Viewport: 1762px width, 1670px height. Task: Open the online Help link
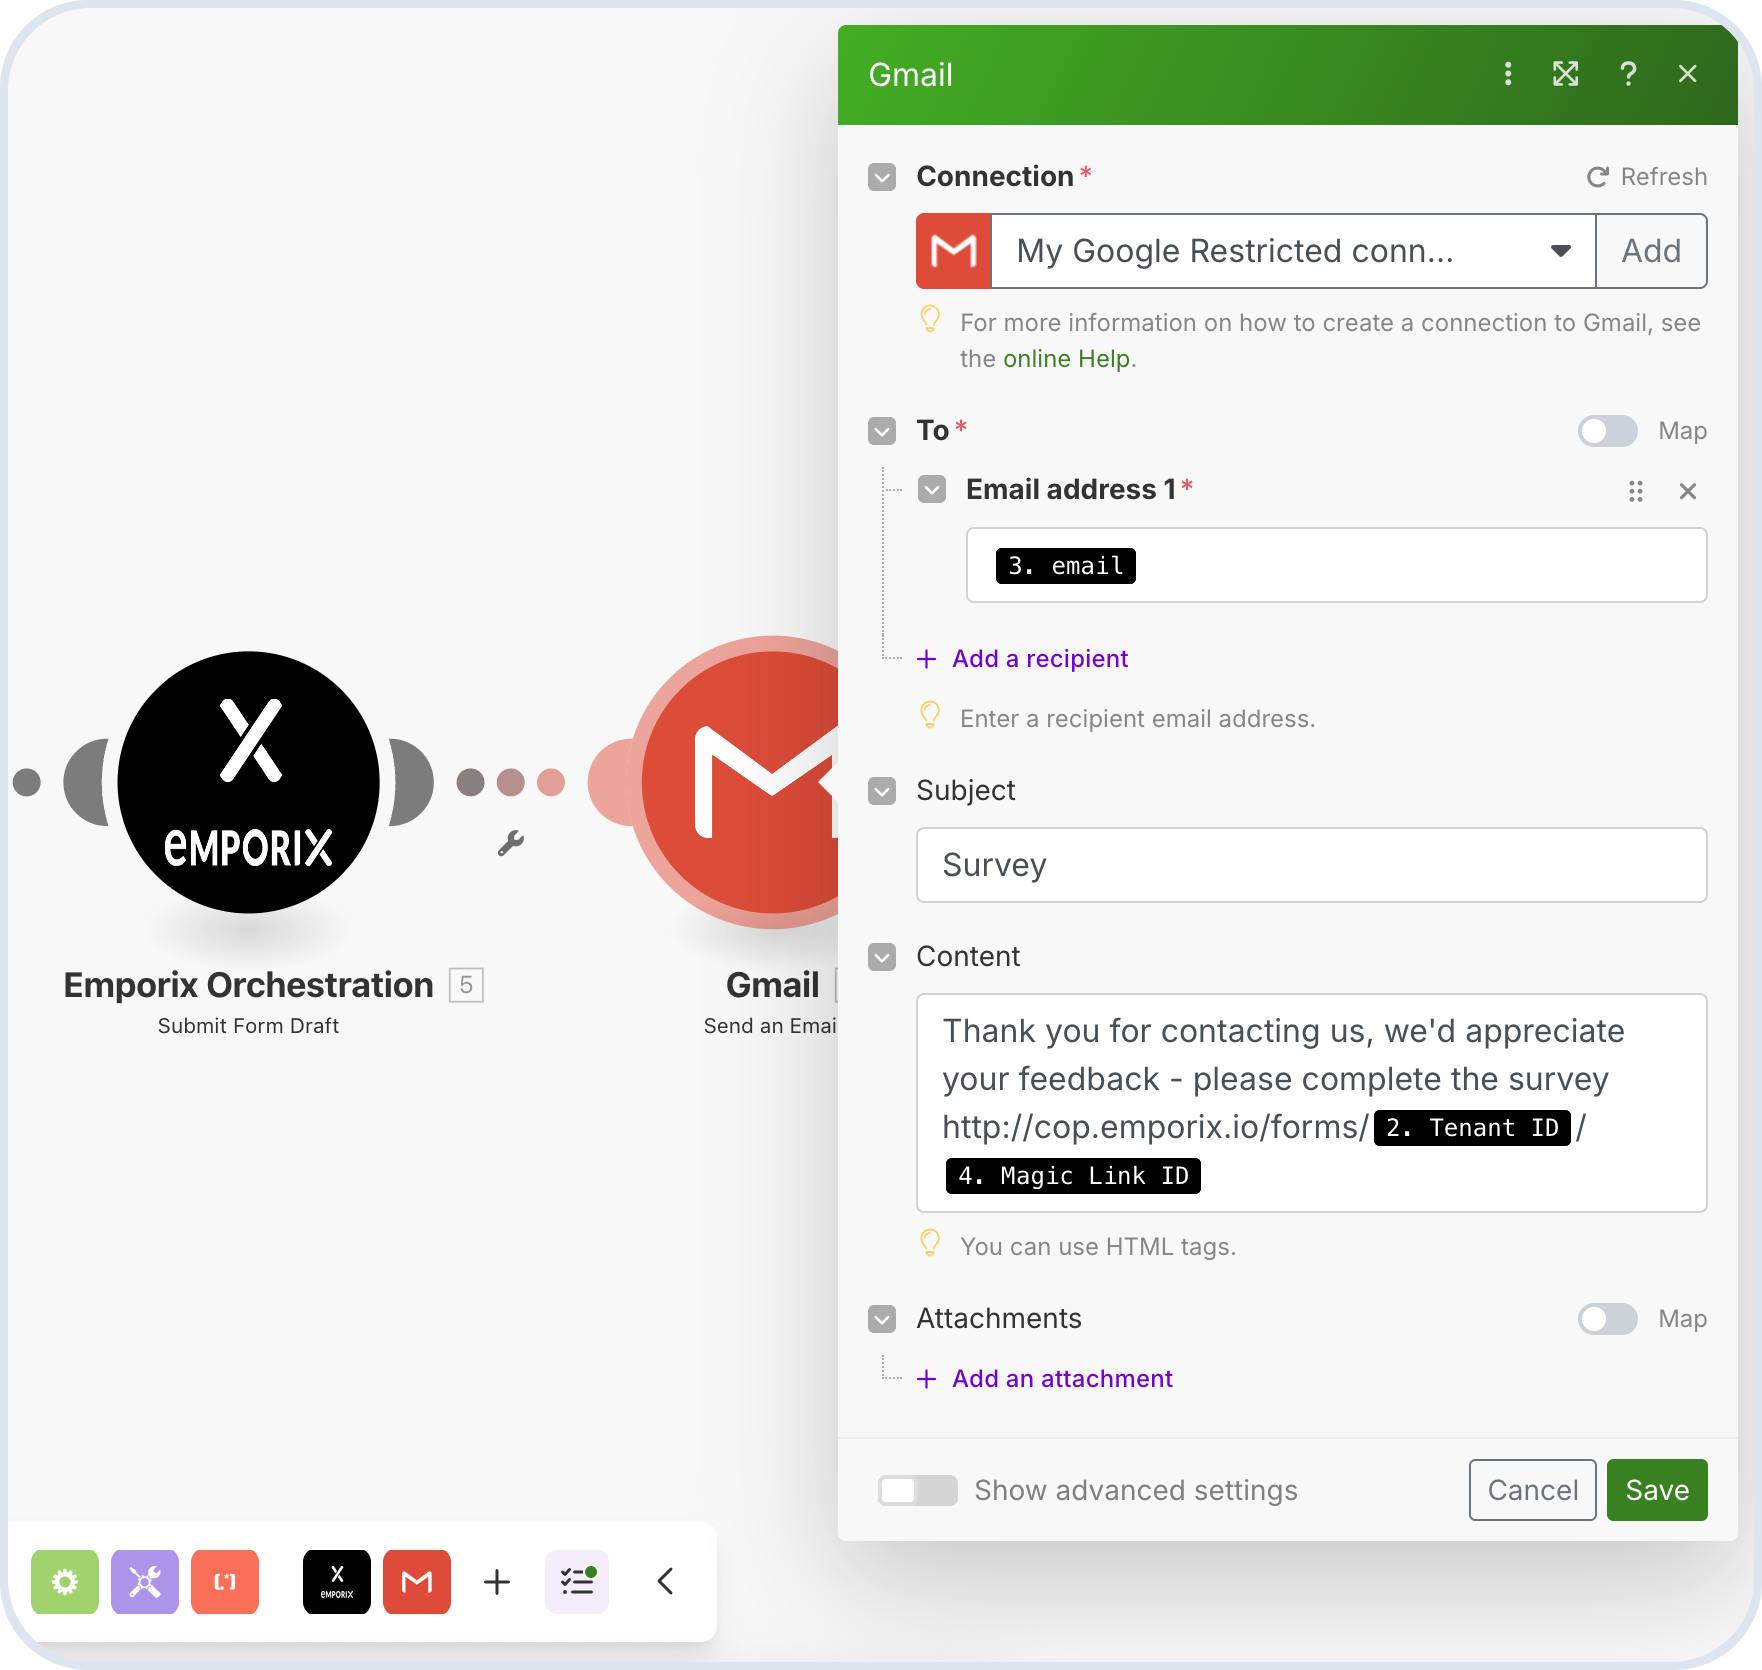(1066, 359)
